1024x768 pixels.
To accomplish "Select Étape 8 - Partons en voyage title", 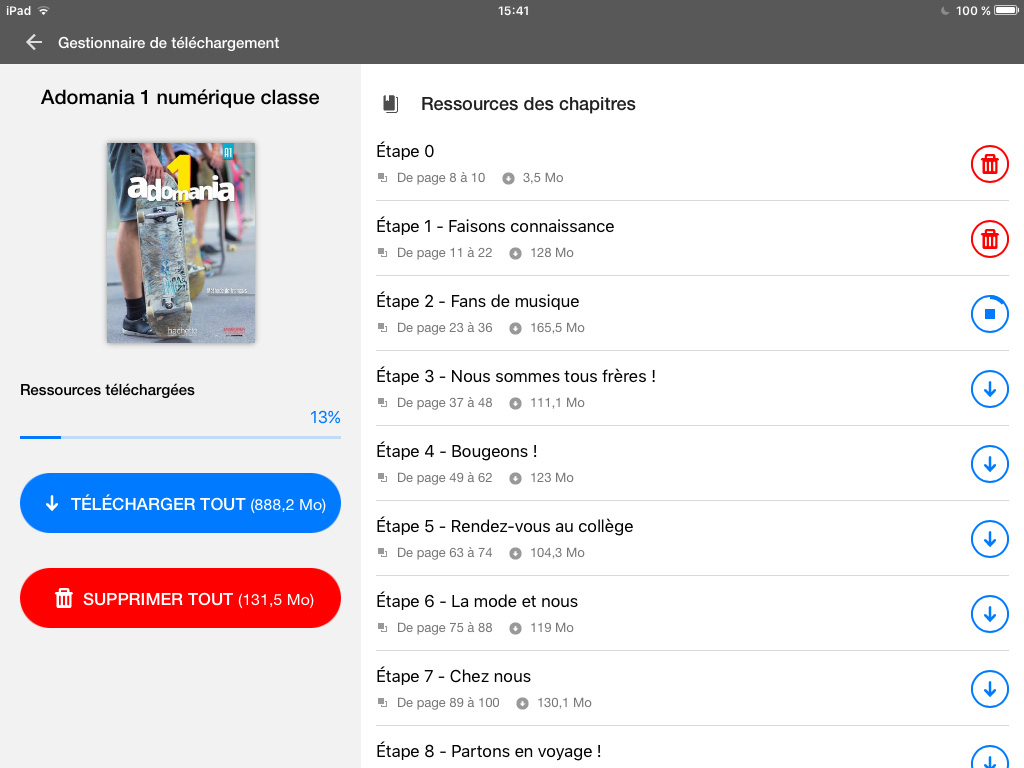I will (x=488, y=752).
